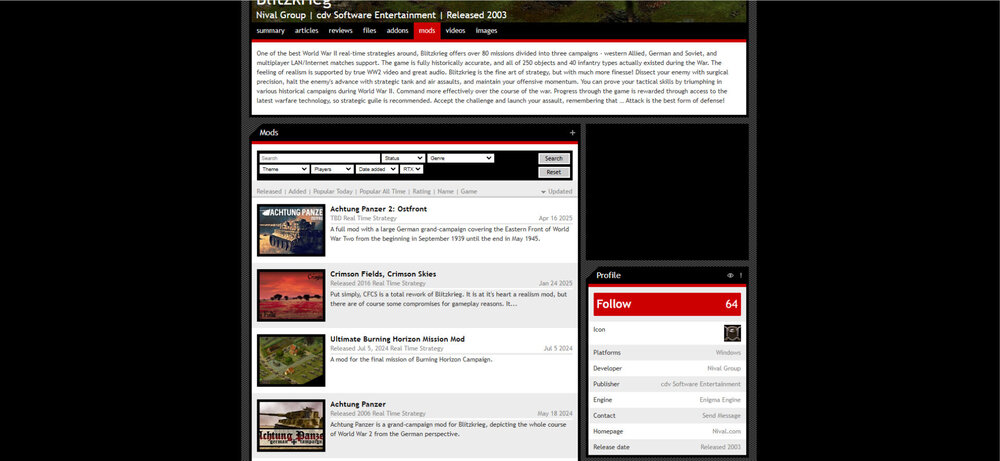Select the active mods tab
The image size is (1000, 461).
click(x=427, y=31)
